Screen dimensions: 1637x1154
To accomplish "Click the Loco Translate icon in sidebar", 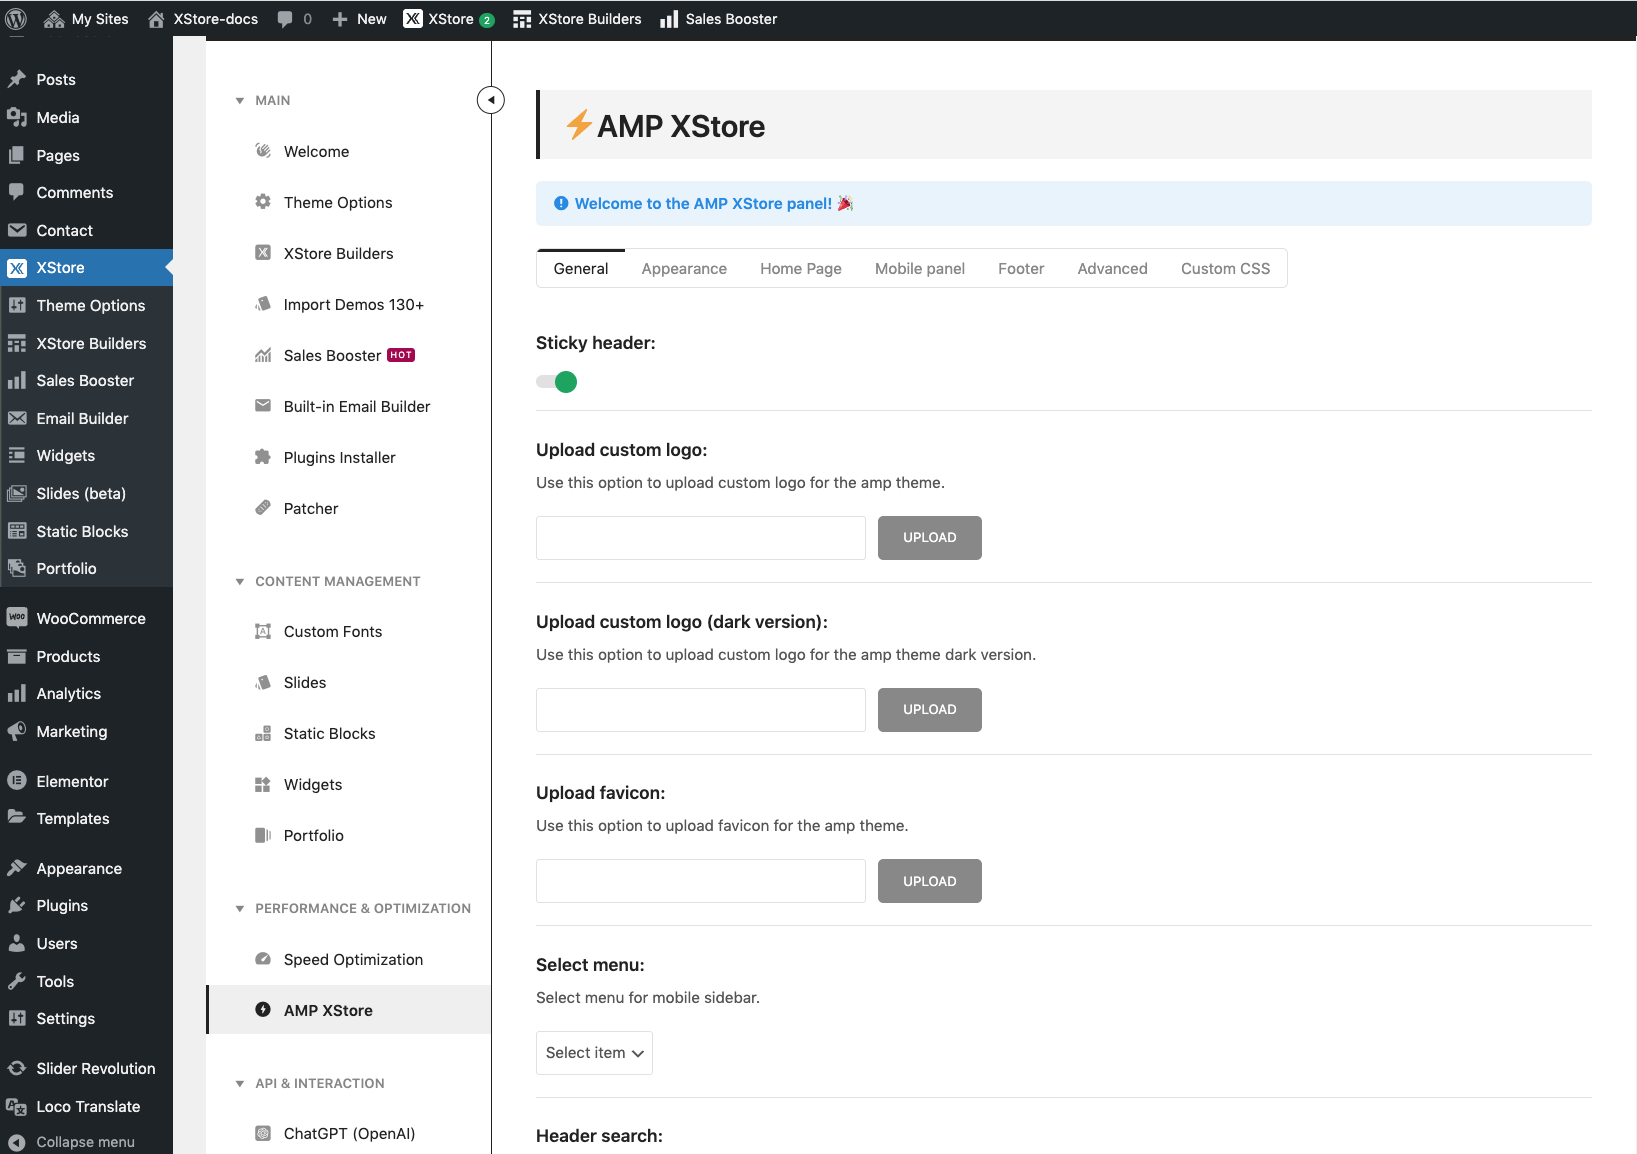I will click(17, 1106).
